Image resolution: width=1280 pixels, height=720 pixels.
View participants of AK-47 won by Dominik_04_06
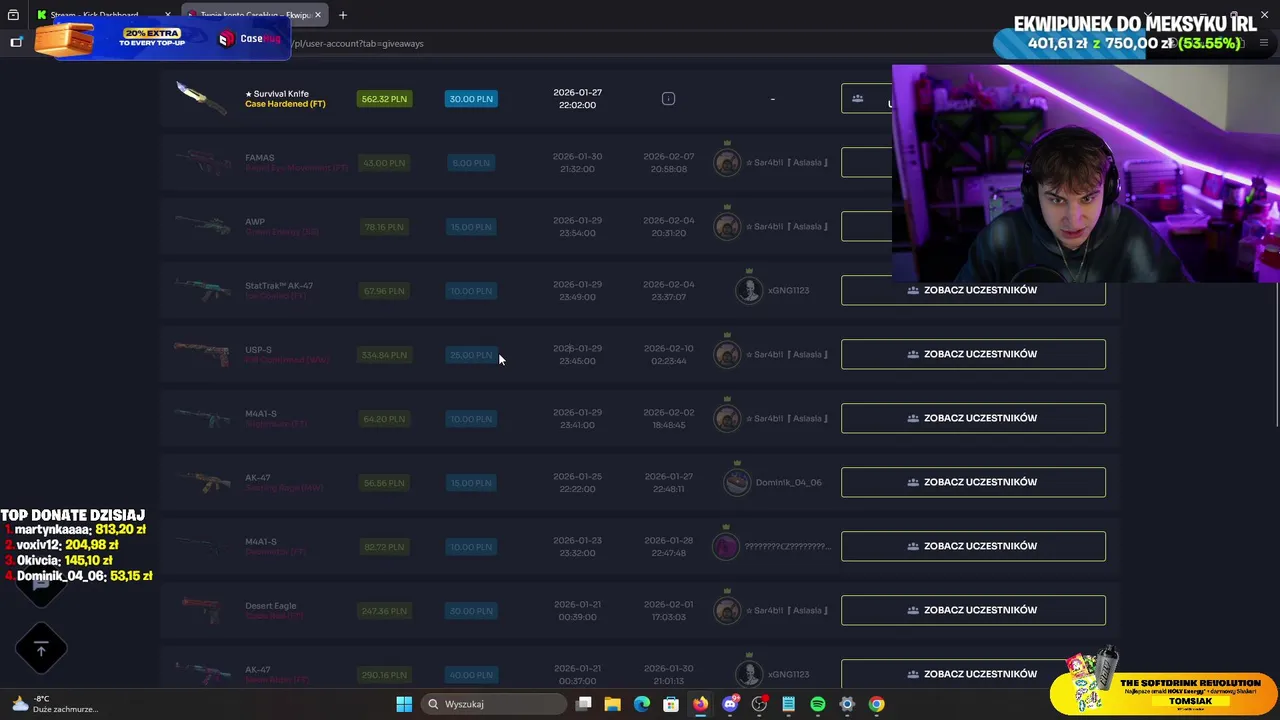tap(973, 482)
